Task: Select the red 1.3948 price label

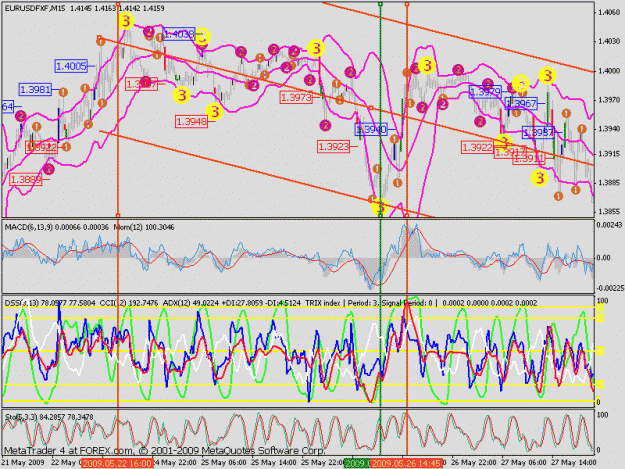Action: pos(192,121)
